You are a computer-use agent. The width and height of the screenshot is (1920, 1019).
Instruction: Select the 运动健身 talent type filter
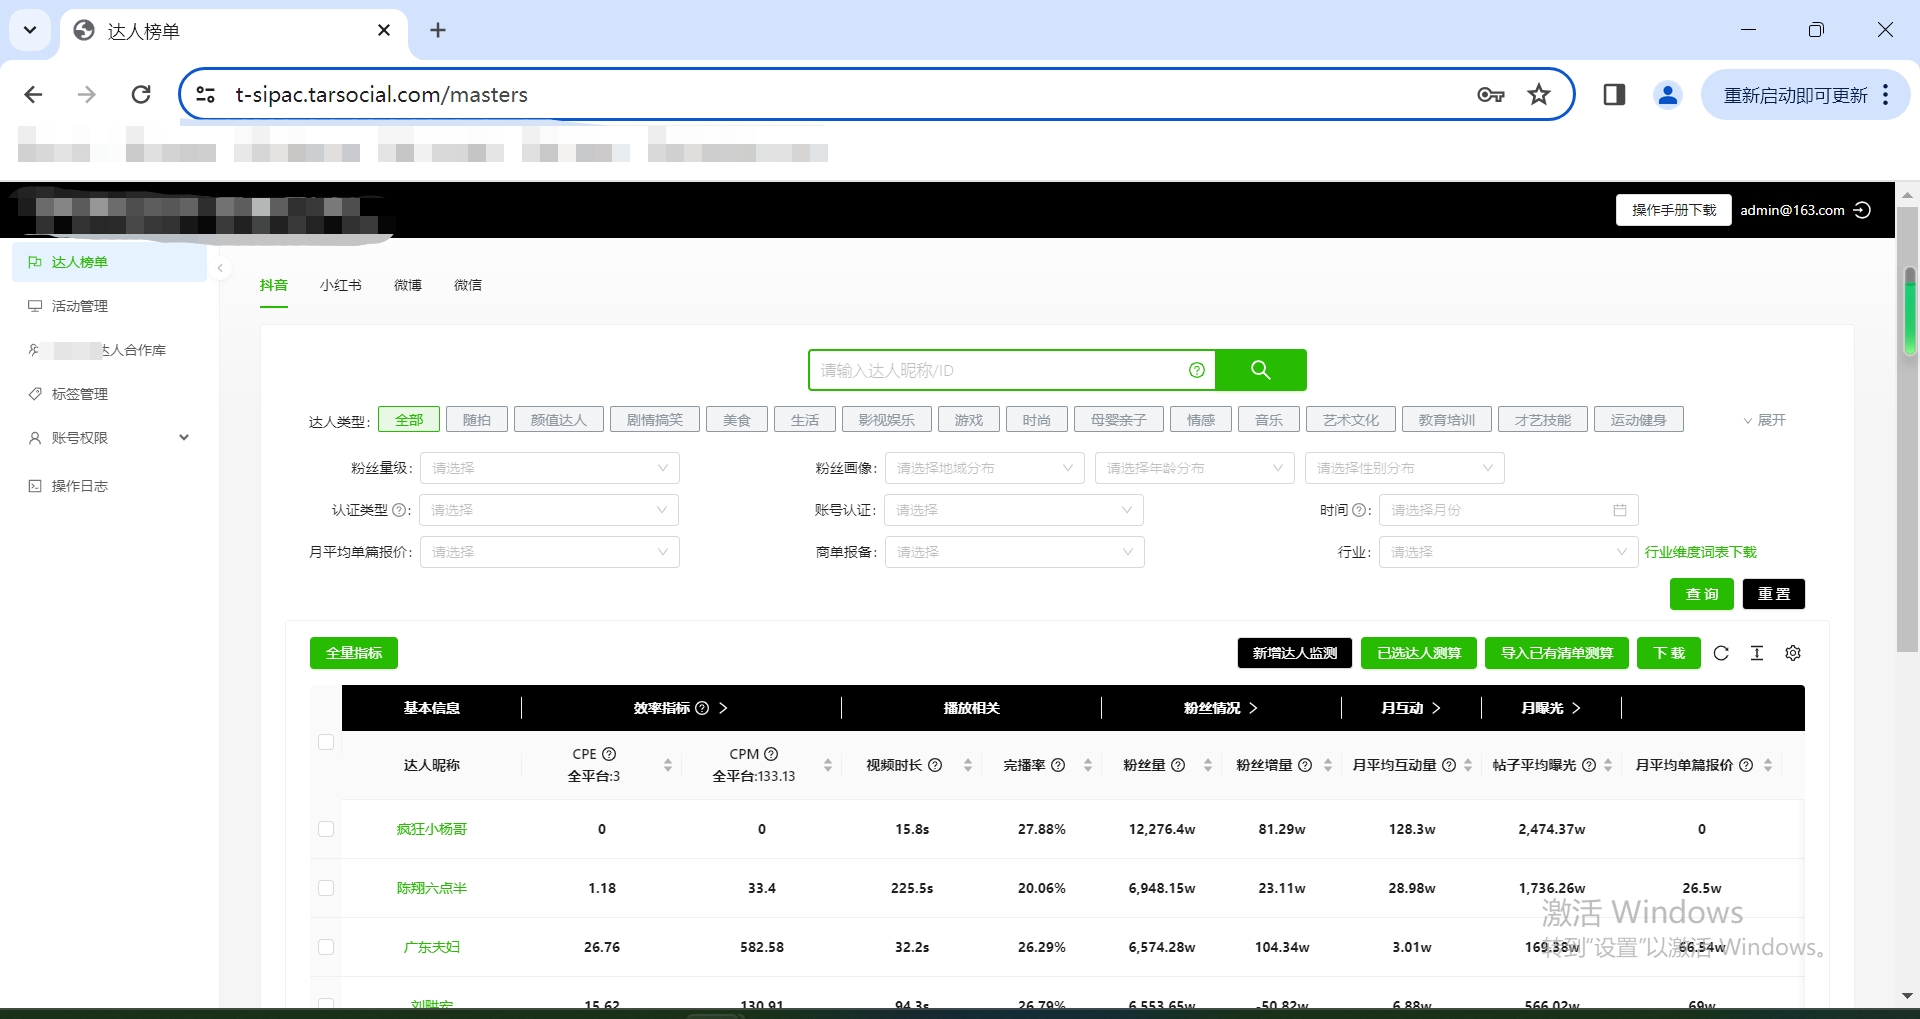pyautogui.click(x=1639, y=420)
